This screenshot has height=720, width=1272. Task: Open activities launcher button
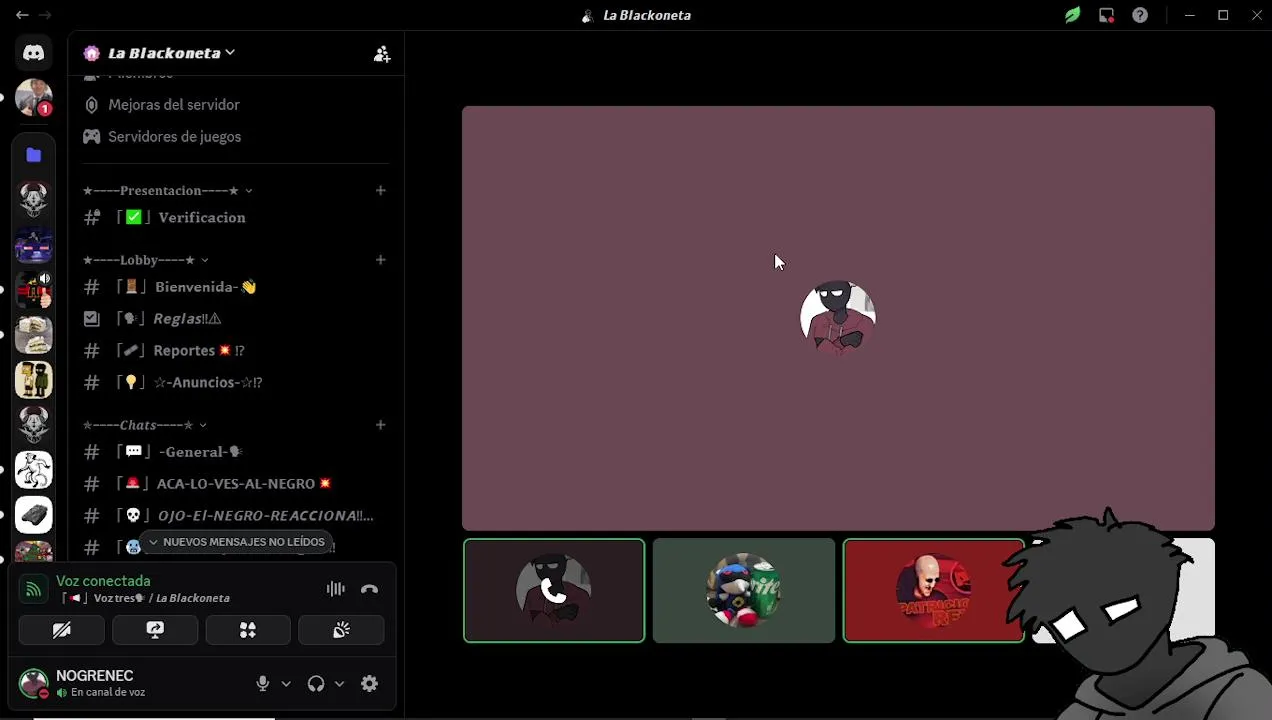(248, 630)
